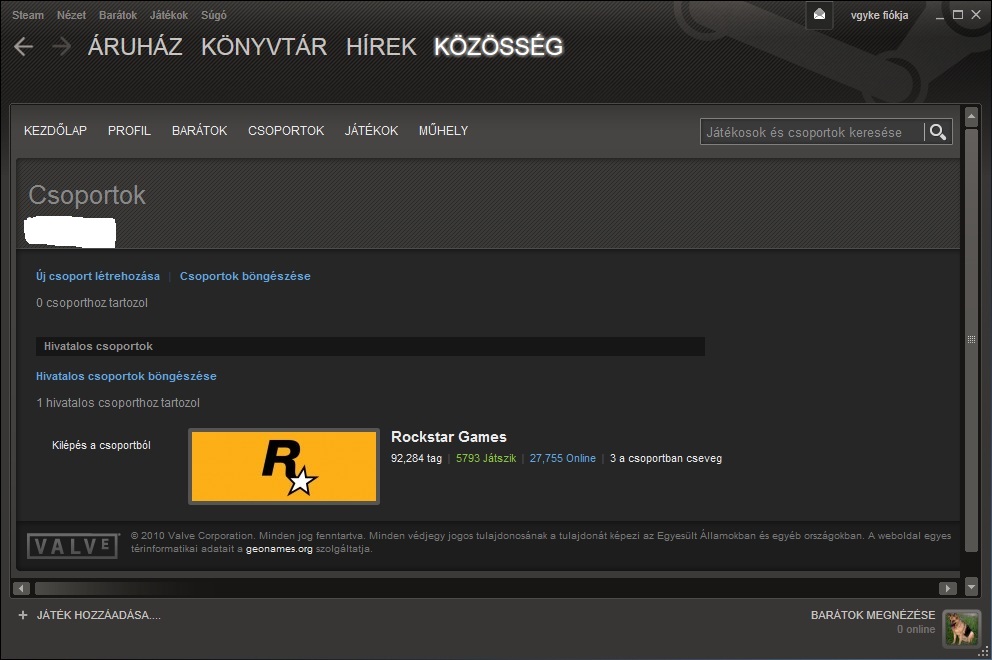Click 92,284 tag member count
Screen dimensions: 992x660
[416, 458]
